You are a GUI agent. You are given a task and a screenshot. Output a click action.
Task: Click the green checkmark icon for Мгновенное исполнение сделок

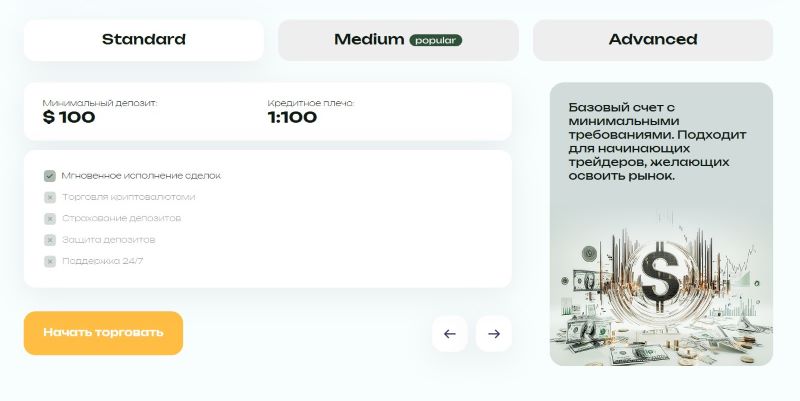[x=49, y=176]
